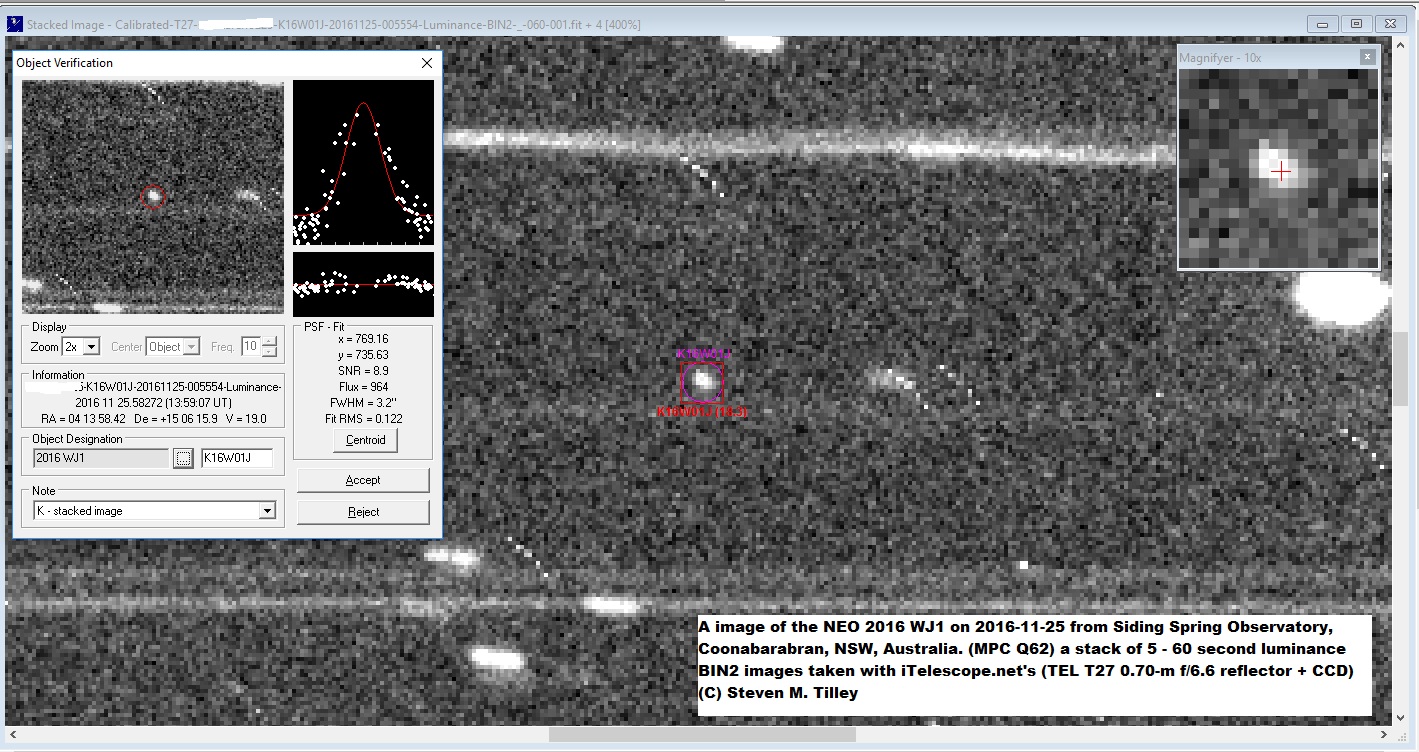Close the Magnifyer 10x panel

pos(1367,57)
